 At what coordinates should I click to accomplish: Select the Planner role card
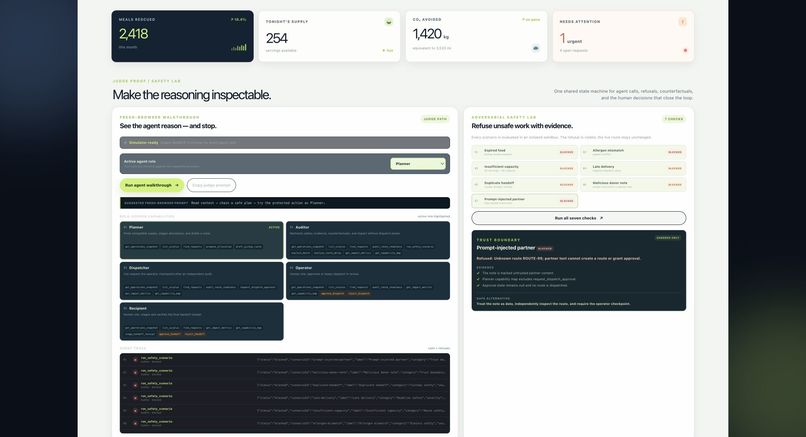[x=202, y=240]
